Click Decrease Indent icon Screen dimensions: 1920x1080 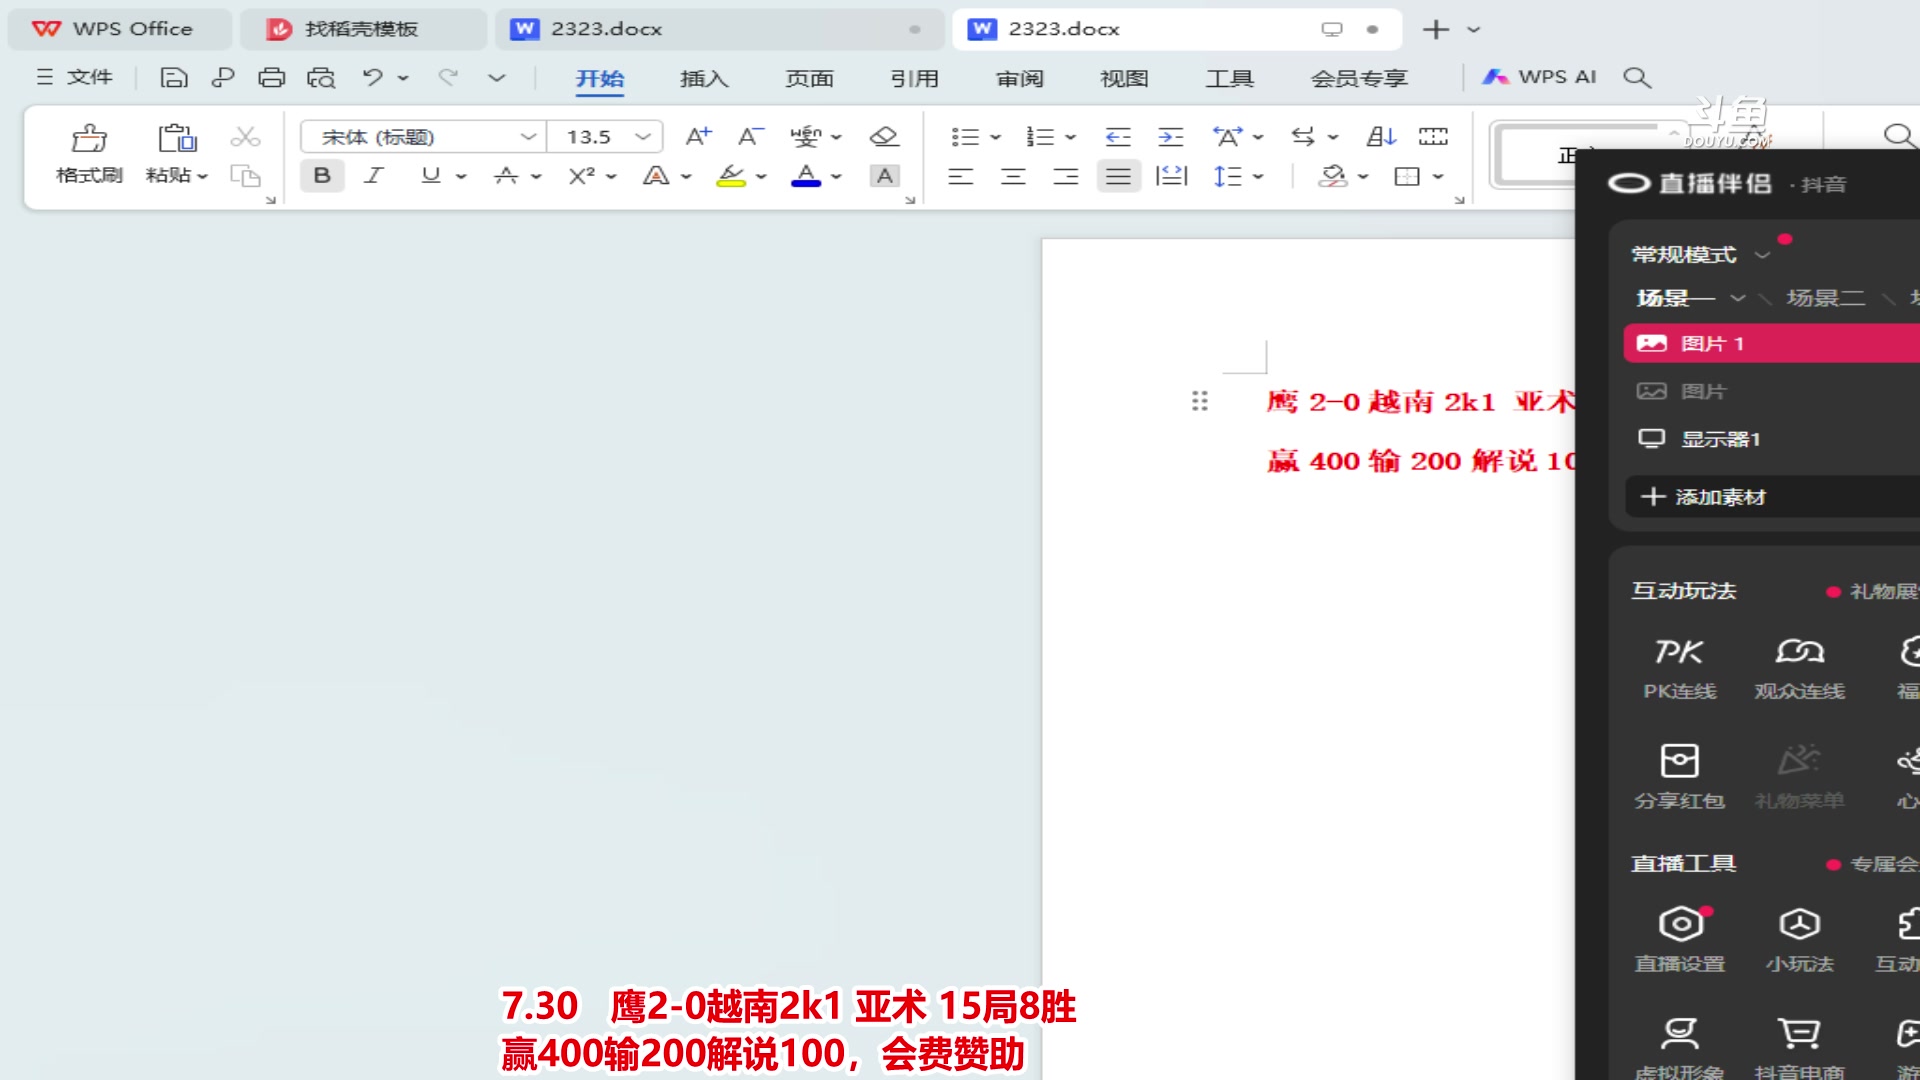(1118, 136)
